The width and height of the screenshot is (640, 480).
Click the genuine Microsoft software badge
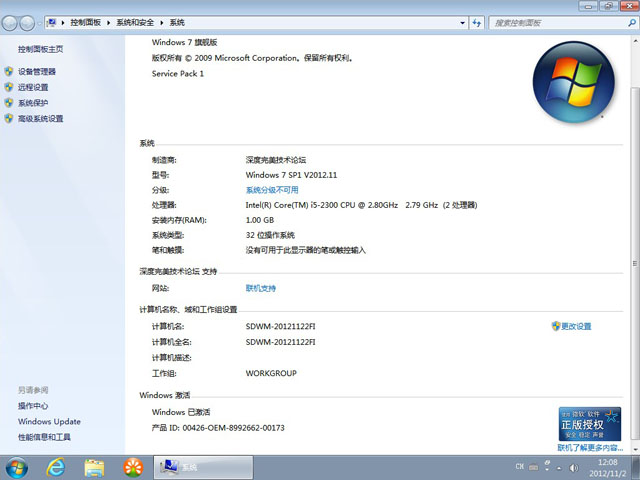point(582,424)
